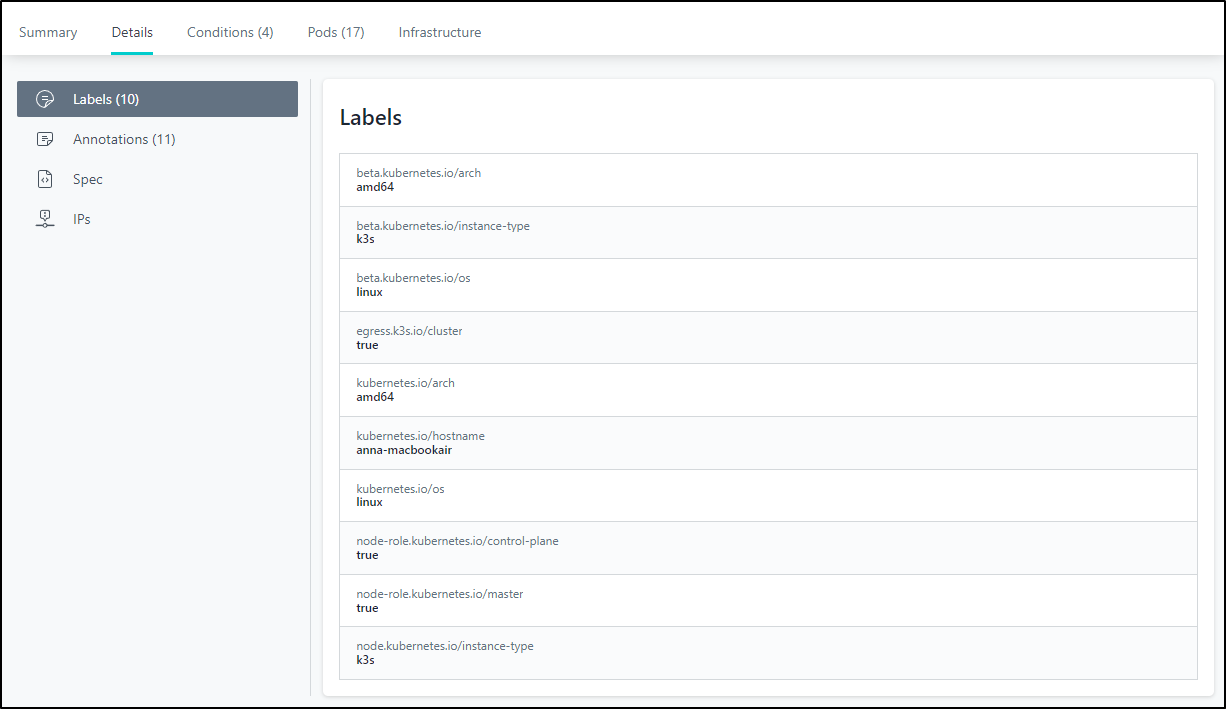1226x709 pixels.
Task: Click the node.kubernetes.io/instance-type label key
Action: 445,646
